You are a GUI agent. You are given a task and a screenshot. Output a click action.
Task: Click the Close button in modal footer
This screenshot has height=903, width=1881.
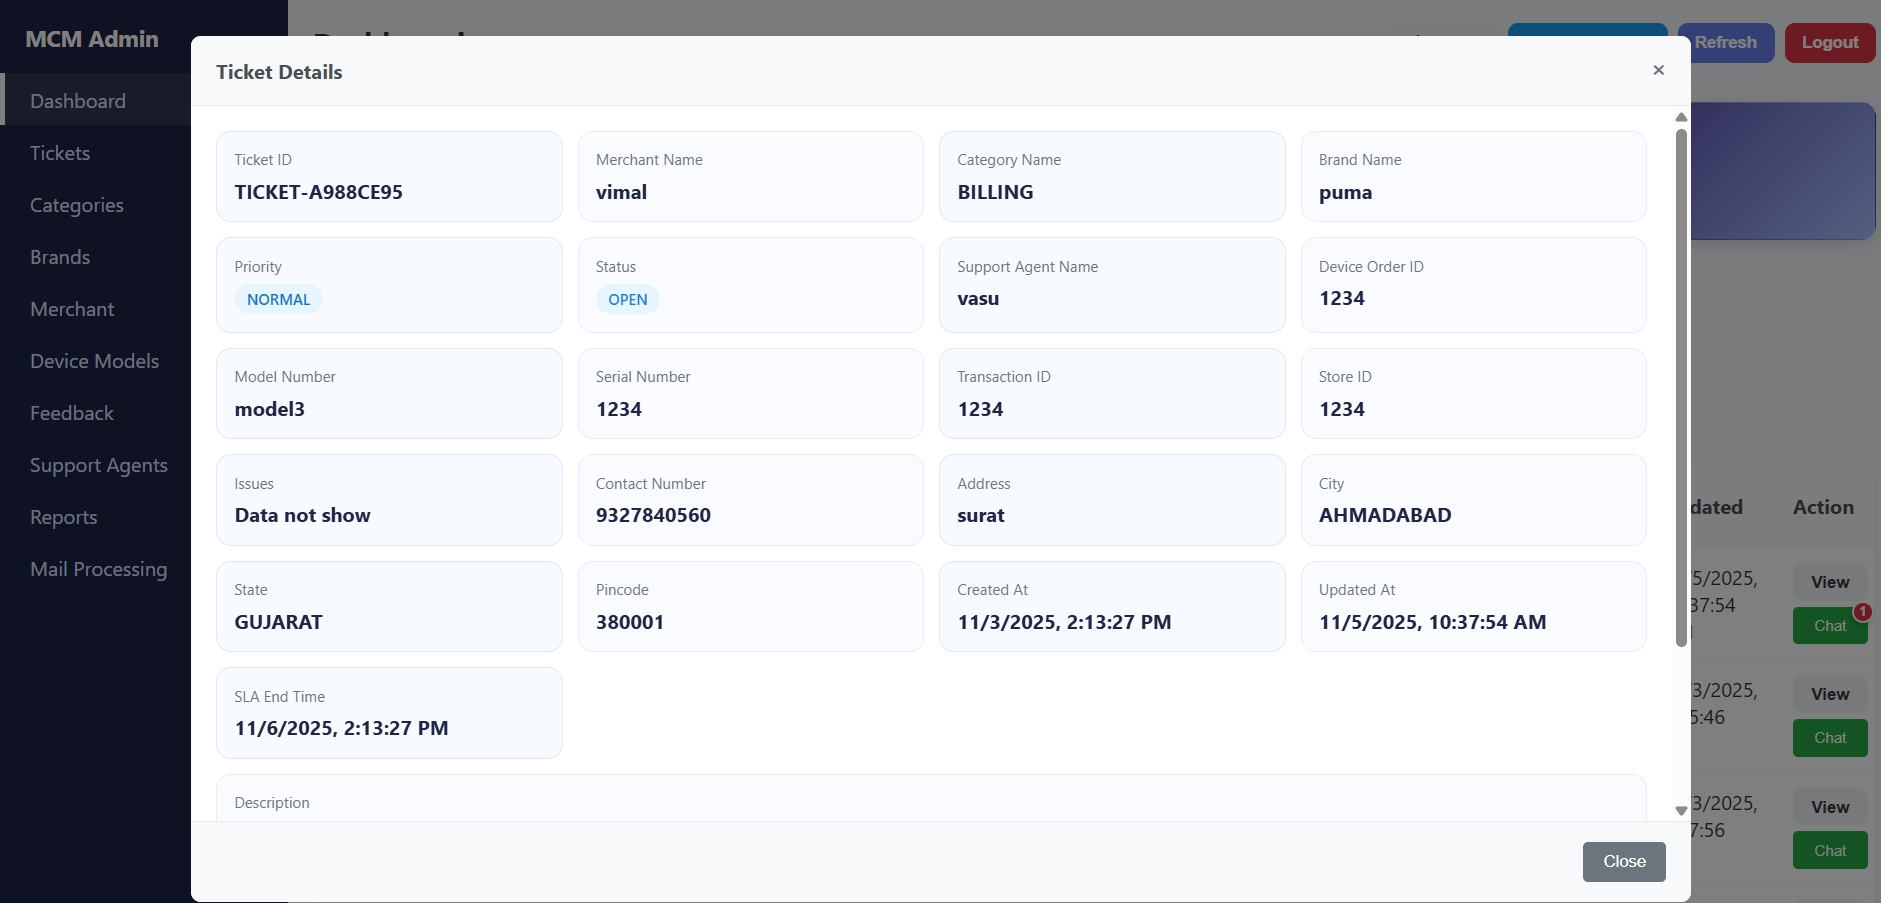pos(1623,861)
